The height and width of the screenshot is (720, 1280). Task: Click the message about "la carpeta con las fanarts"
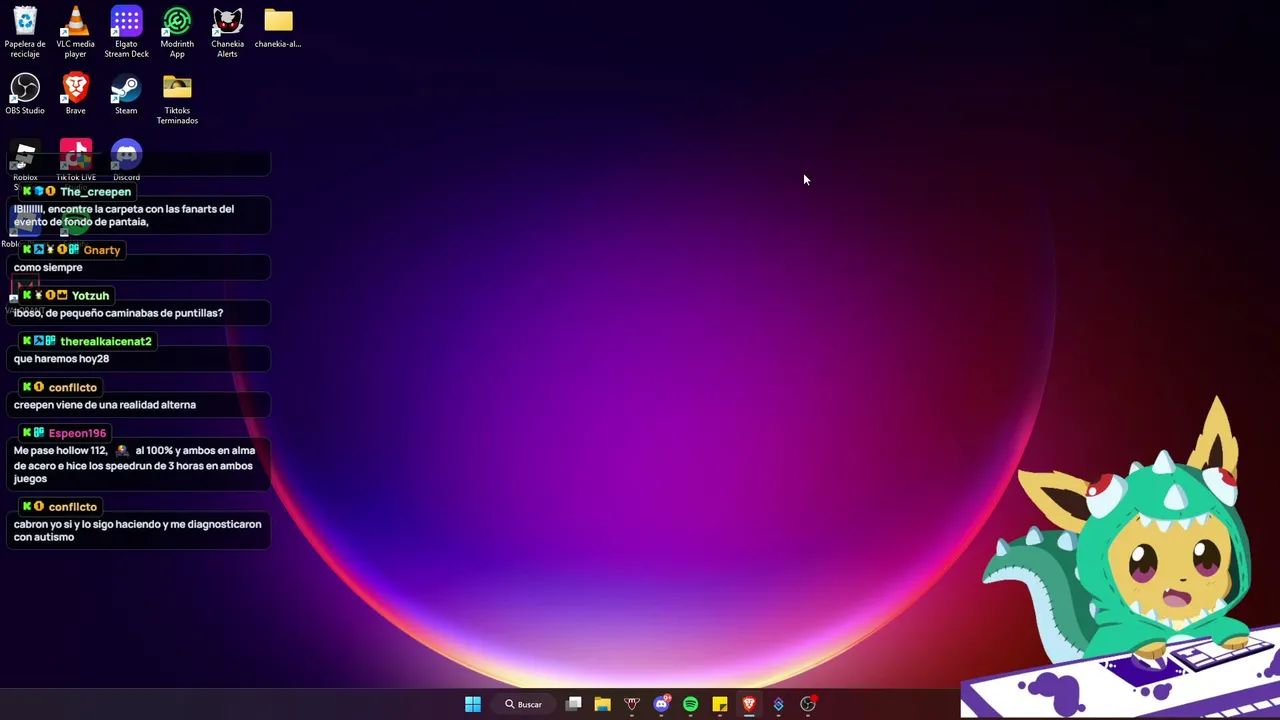(x=124, y=216)
